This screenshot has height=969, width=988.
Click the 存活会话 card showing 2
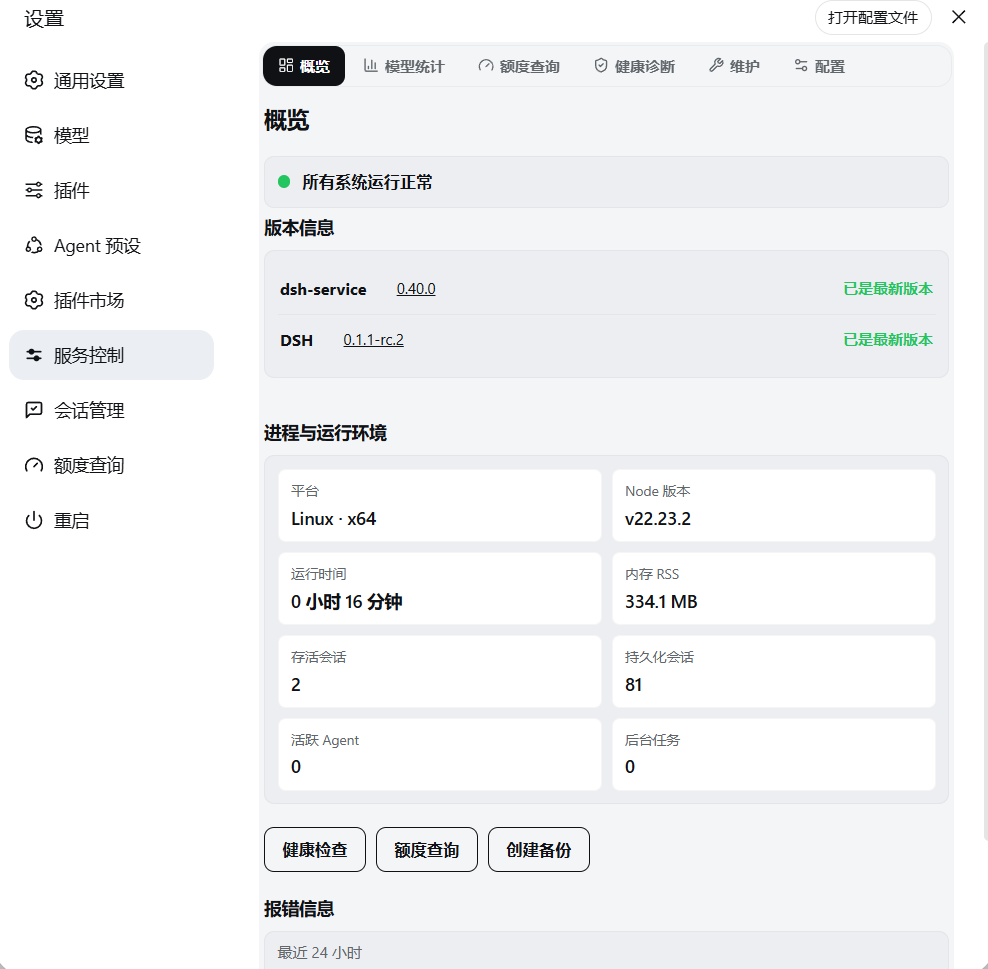[440, 671]
